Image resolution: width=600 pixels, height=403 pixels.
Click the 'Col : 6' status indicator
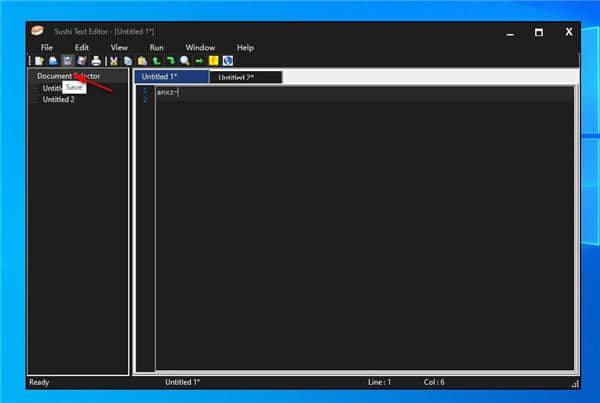pyautogui.click(x=434, y=382)
